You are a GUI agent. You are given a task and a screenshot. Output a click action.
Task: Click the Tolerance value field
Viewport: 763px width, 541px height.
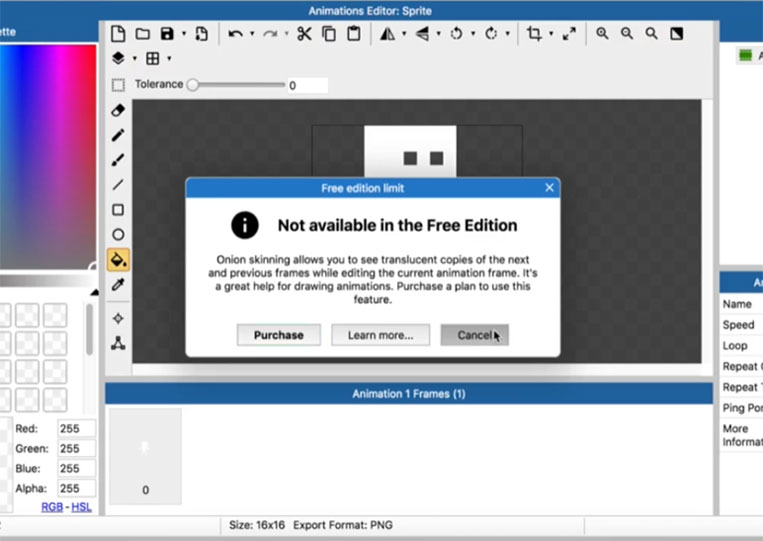(x=308, y=86)
